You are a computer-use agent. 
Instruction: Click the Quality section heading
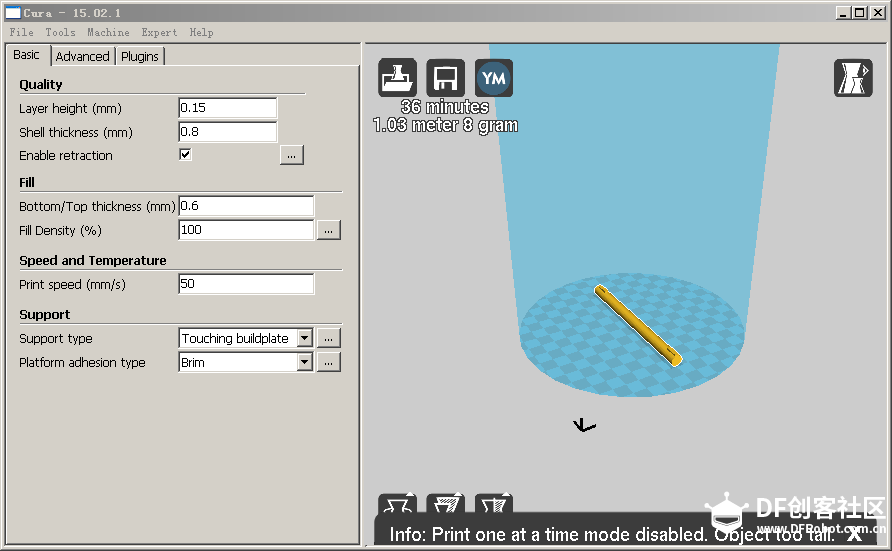[41, 85]
